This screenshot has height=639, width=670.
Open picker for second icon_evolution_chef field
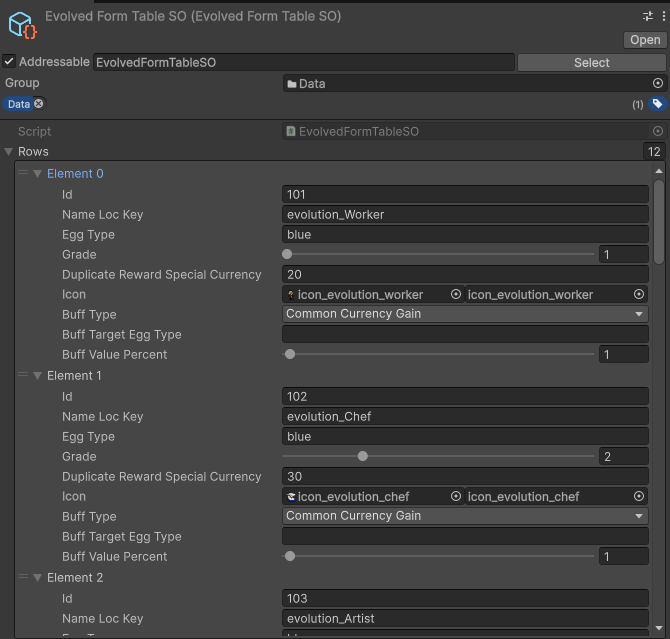click(638, 496)
